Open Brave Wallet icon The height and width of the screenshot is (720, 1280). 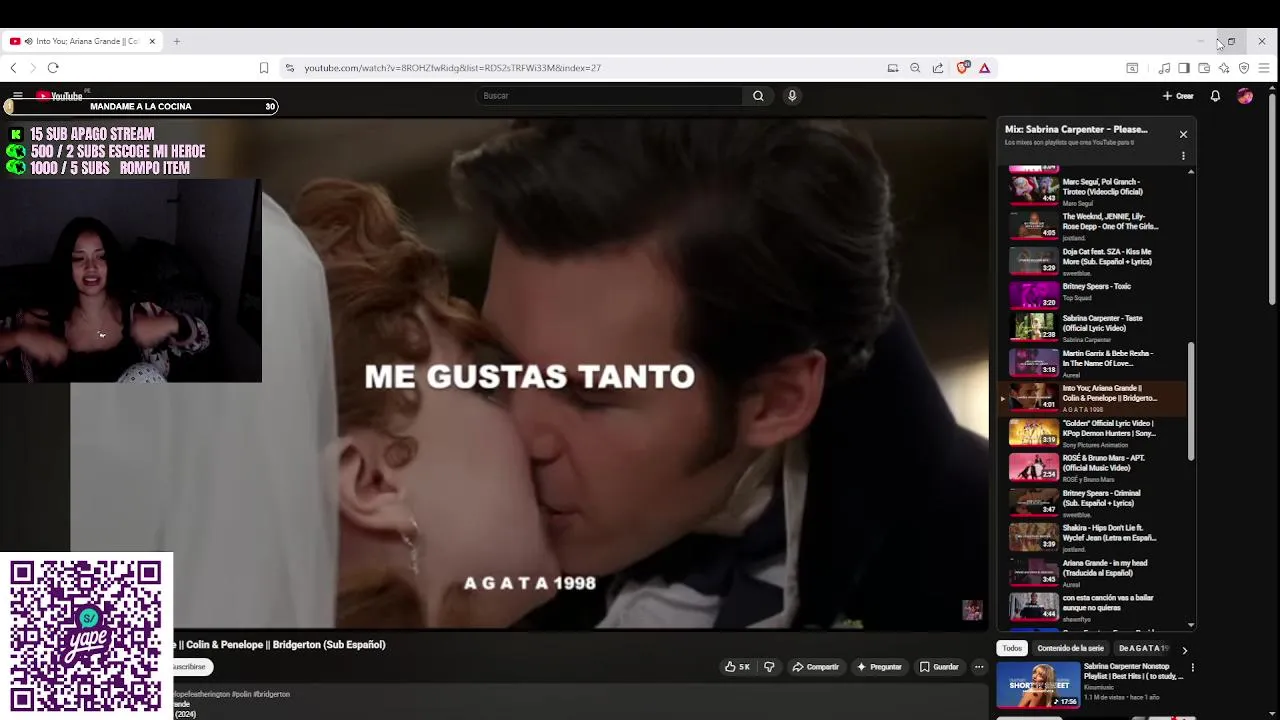pos(1204,68)
